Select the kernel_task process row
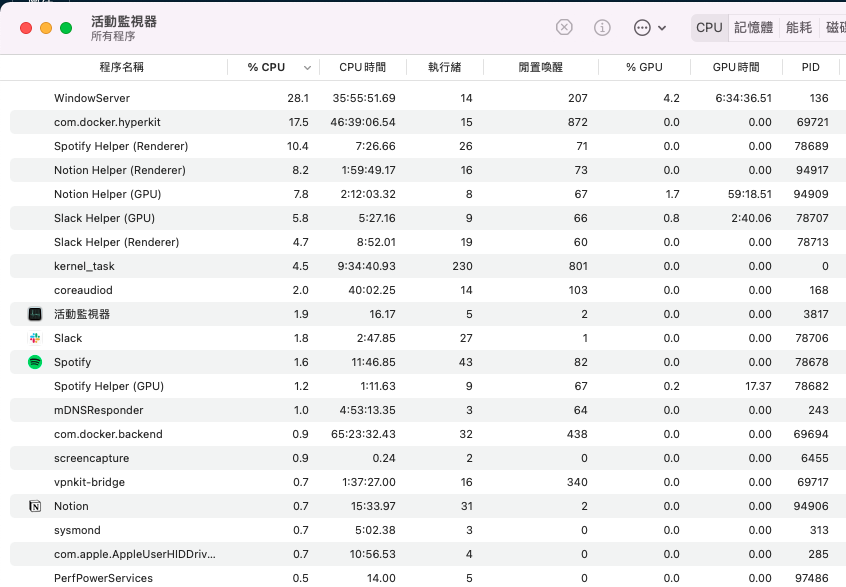The height and width of the screenshot is (587, 846). tap(428, 266)
